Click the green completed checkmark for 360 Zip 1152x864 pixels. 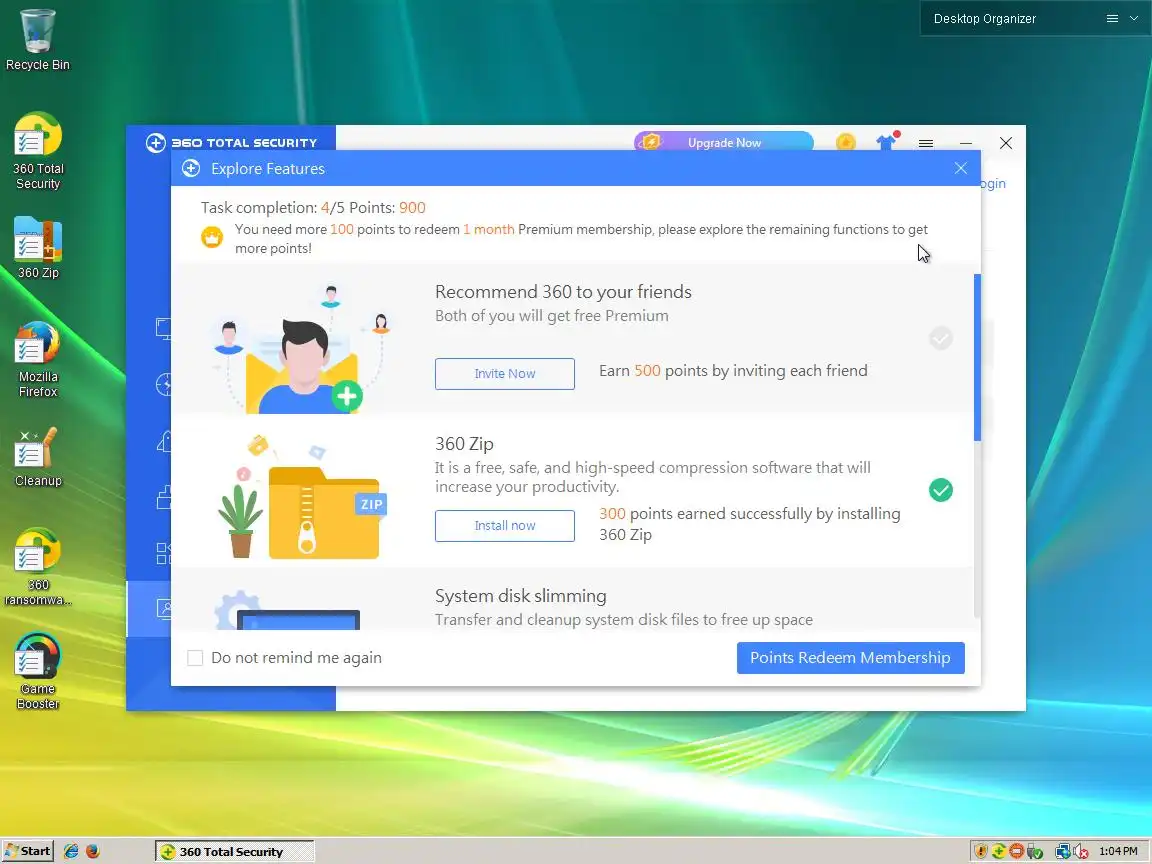coord(940,490)
